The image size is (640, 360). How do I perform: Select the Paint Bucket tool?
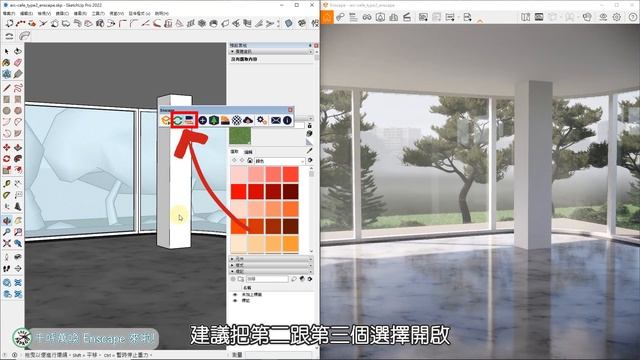pos(7,62)
